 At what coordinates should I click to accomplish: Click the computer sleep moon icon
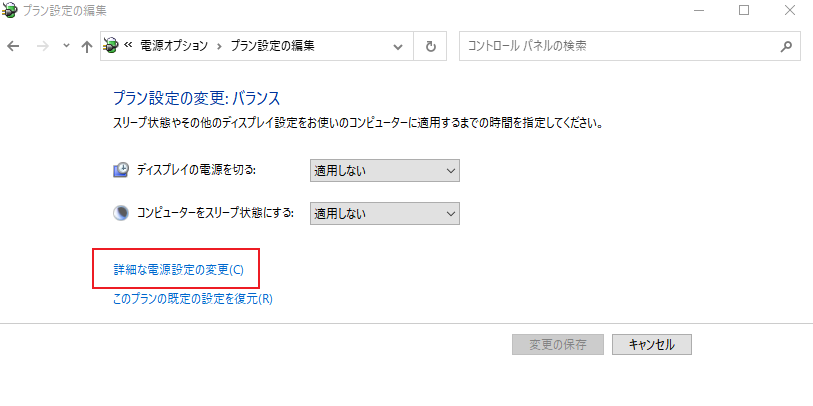pyautogui.click(x=121, y=213)
